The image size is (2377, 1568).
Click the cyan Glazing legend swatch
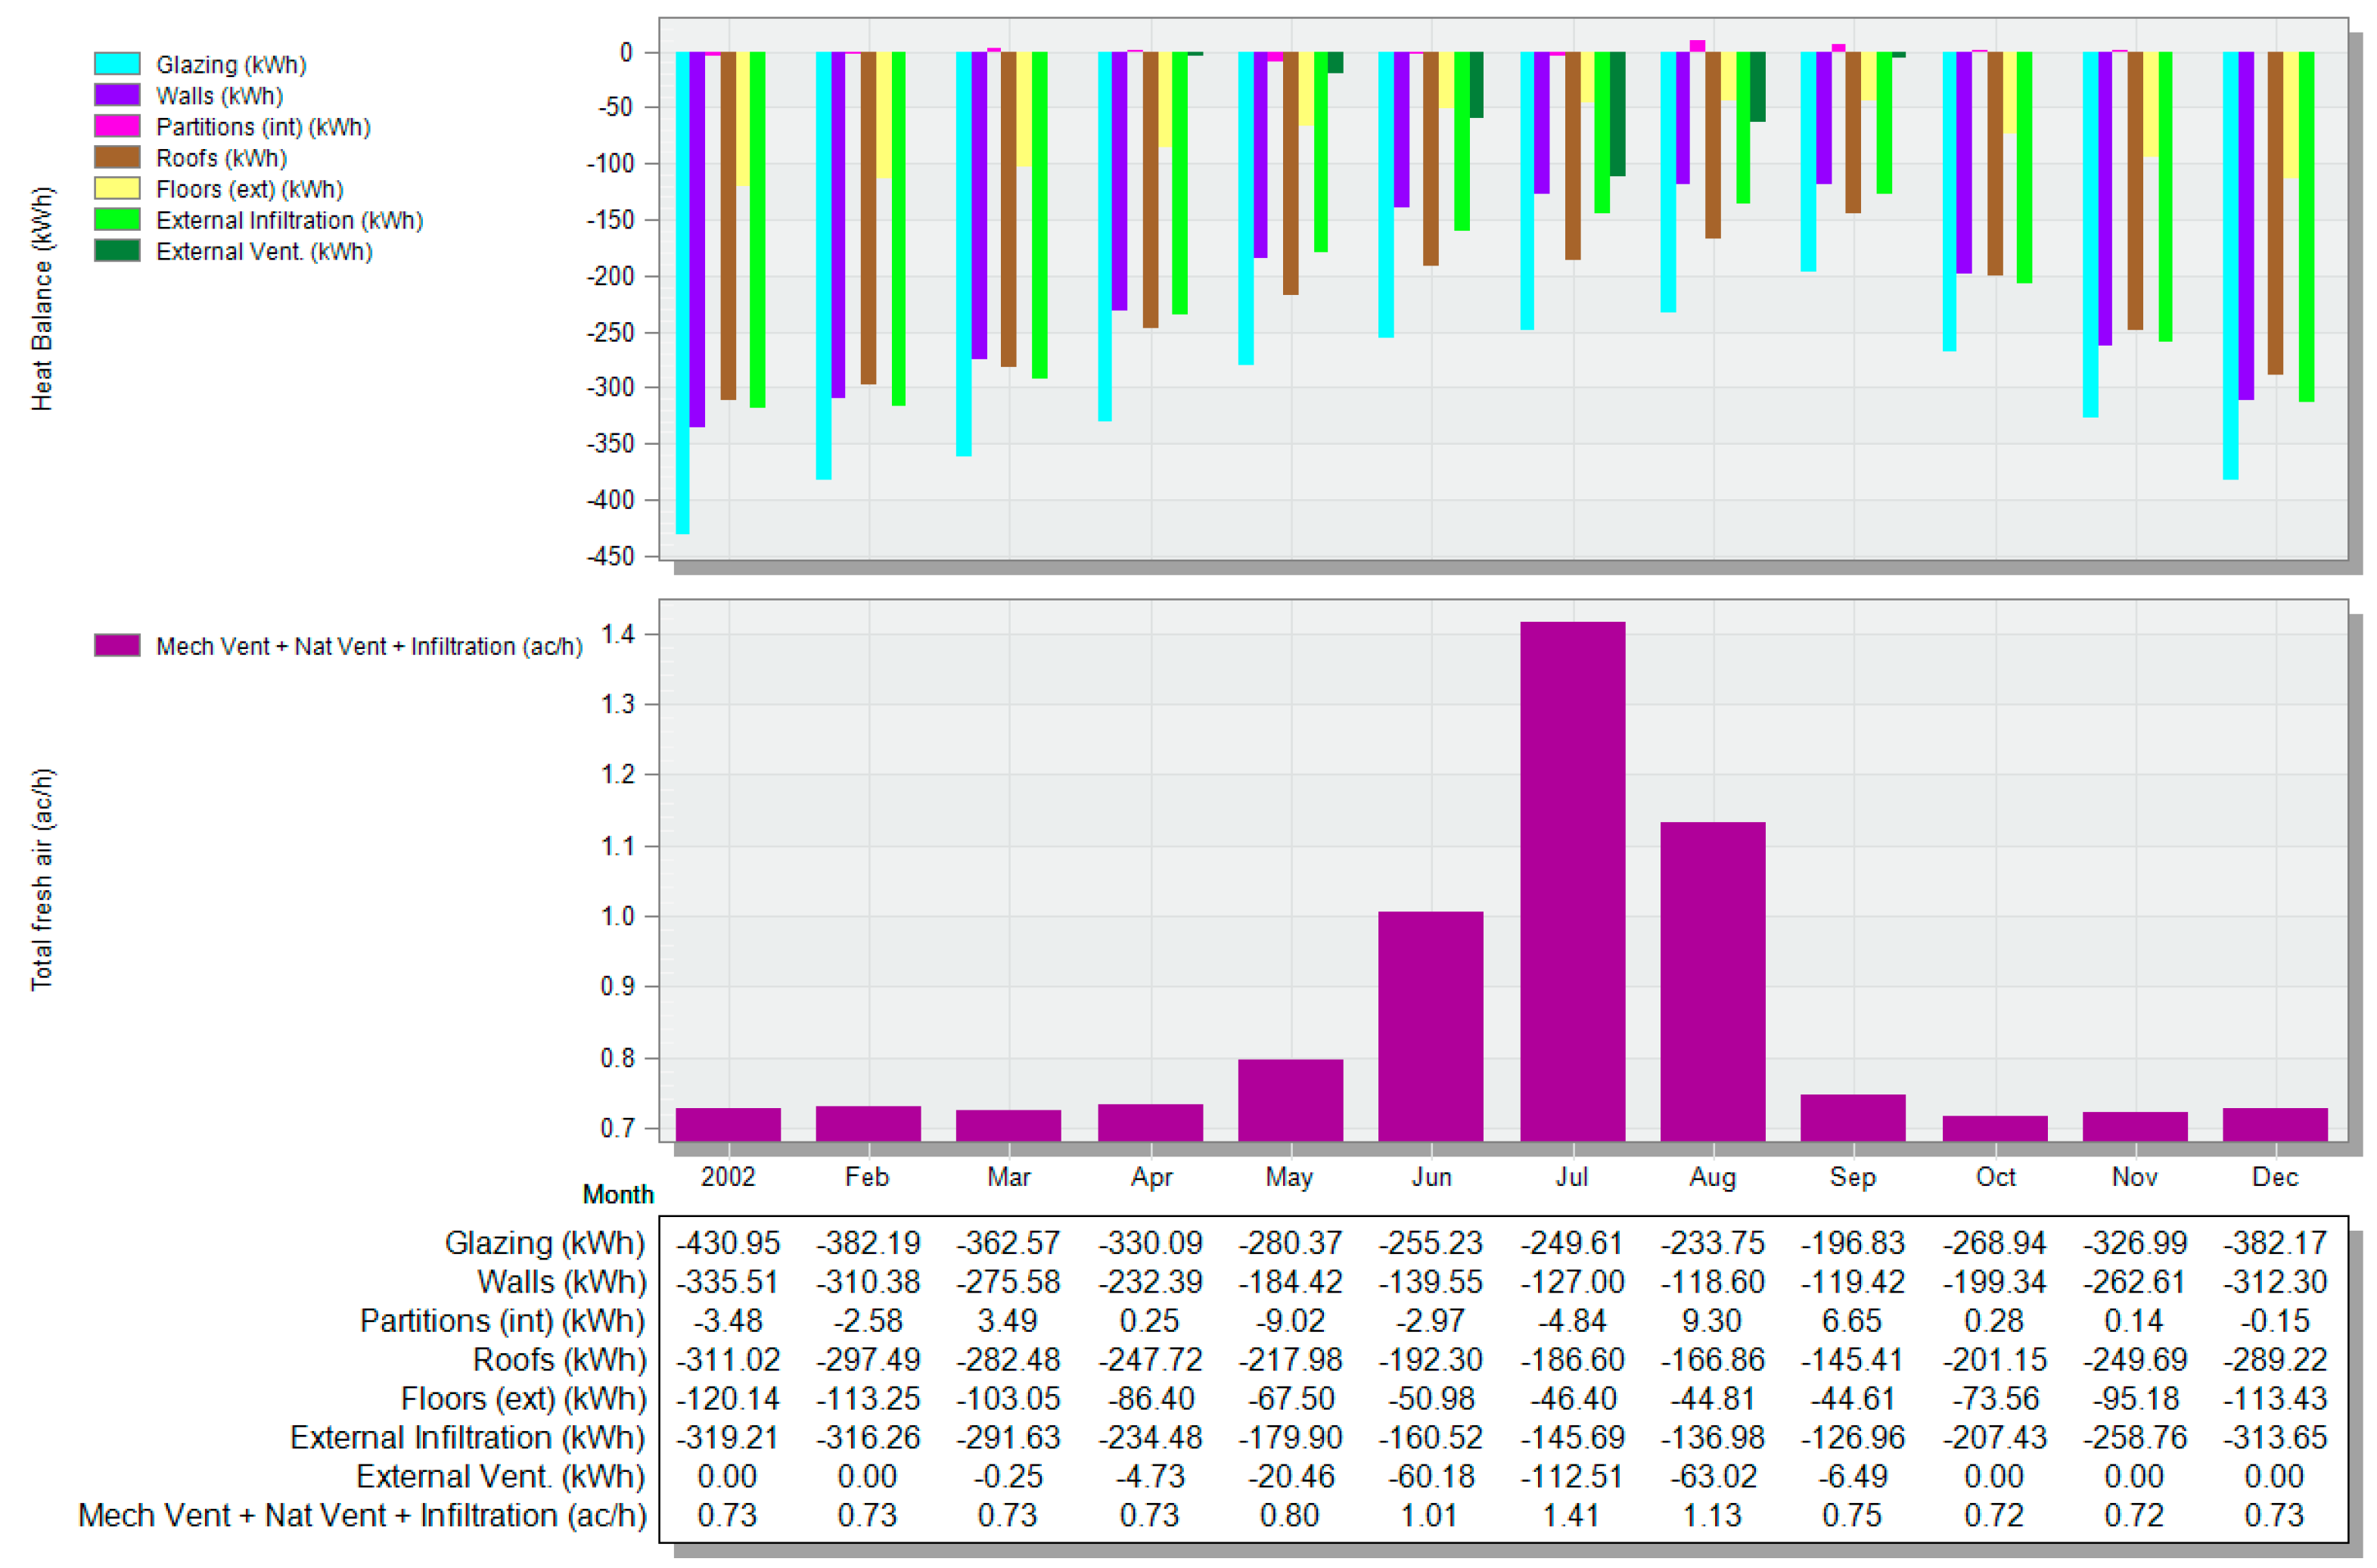click(x=117, y=64)
